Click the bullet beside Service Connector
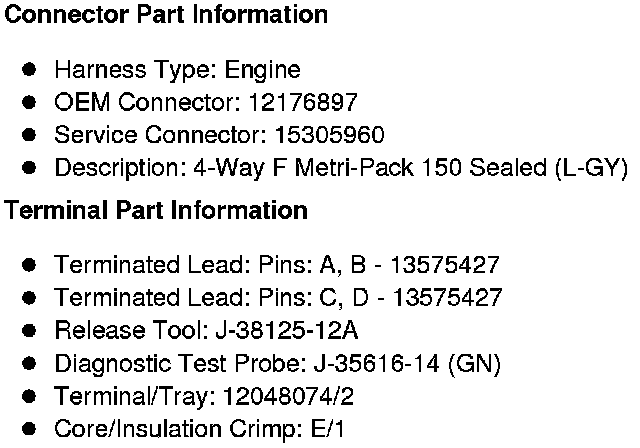Screen dimensions: 640x448 tap(29, 135)
